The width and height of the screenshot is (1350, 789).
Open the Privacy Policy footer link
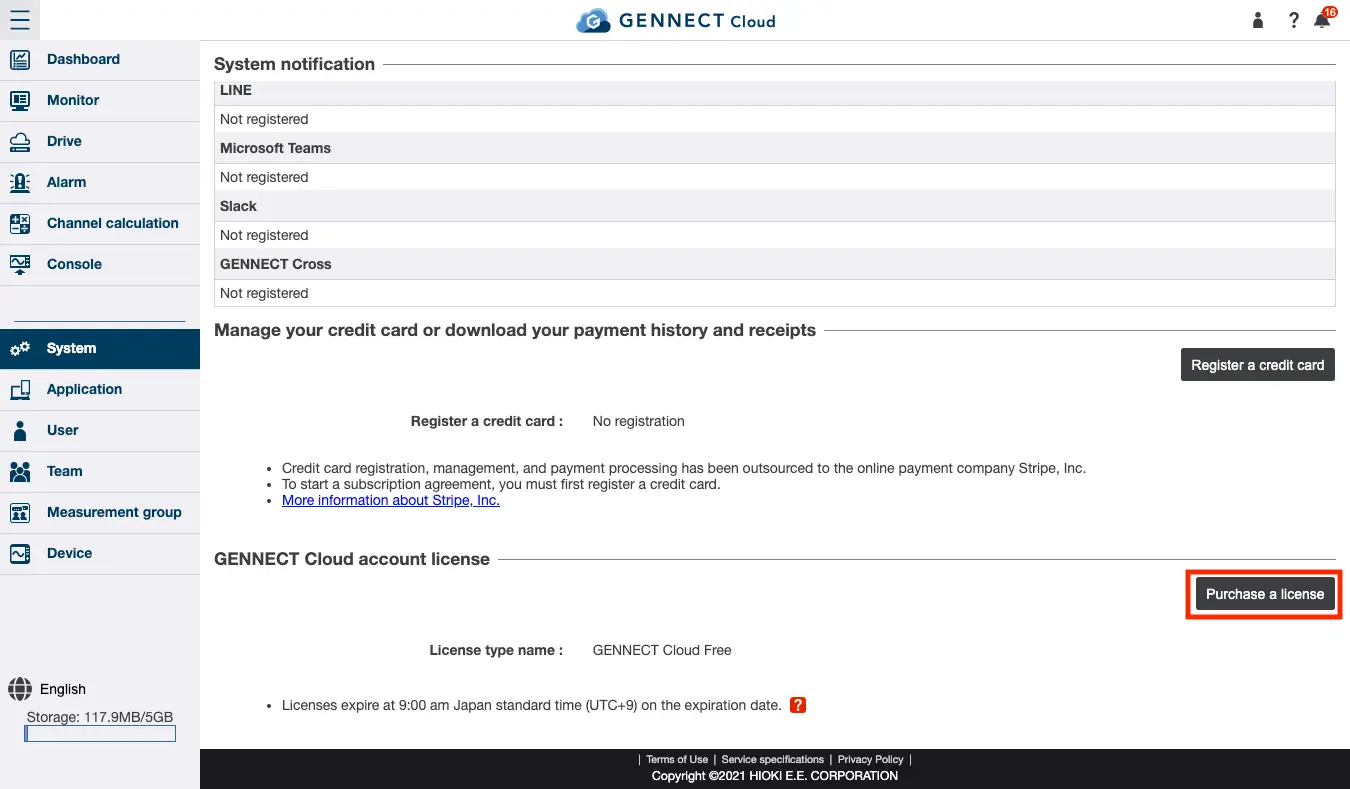(870, 760)
